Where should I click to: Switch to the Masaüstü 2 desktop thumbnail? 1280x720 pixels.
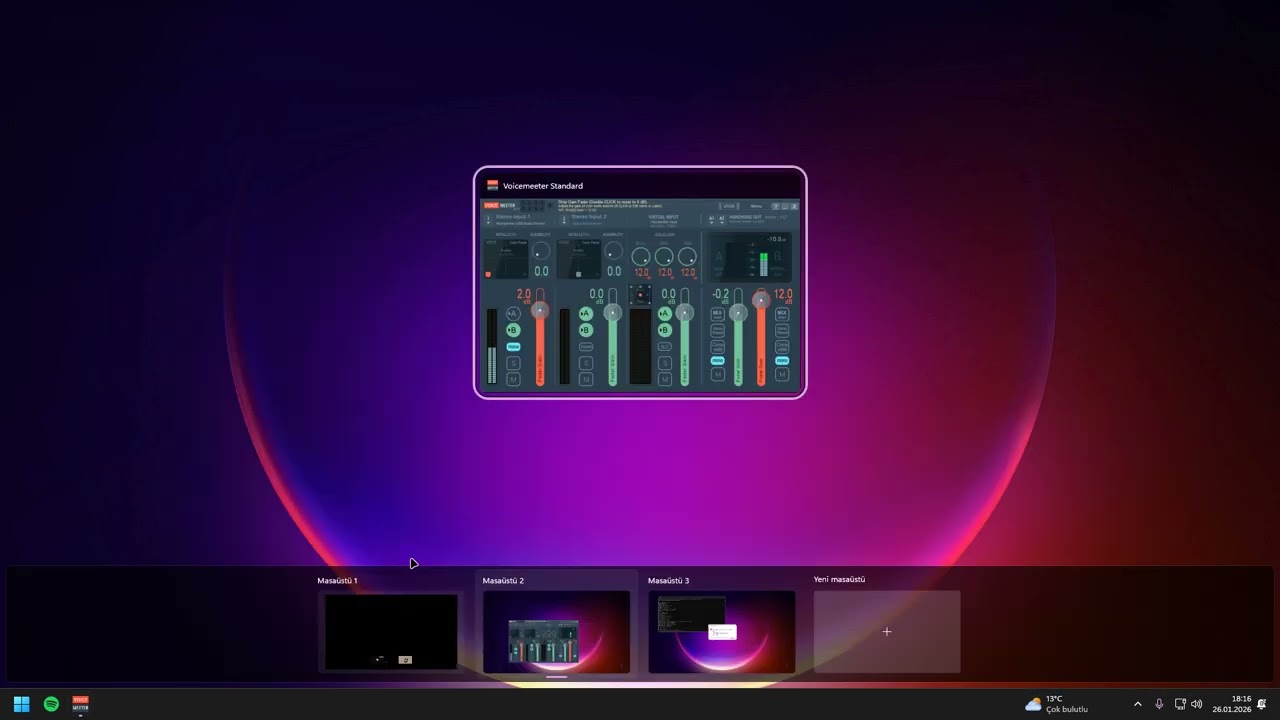pos(556,632)
